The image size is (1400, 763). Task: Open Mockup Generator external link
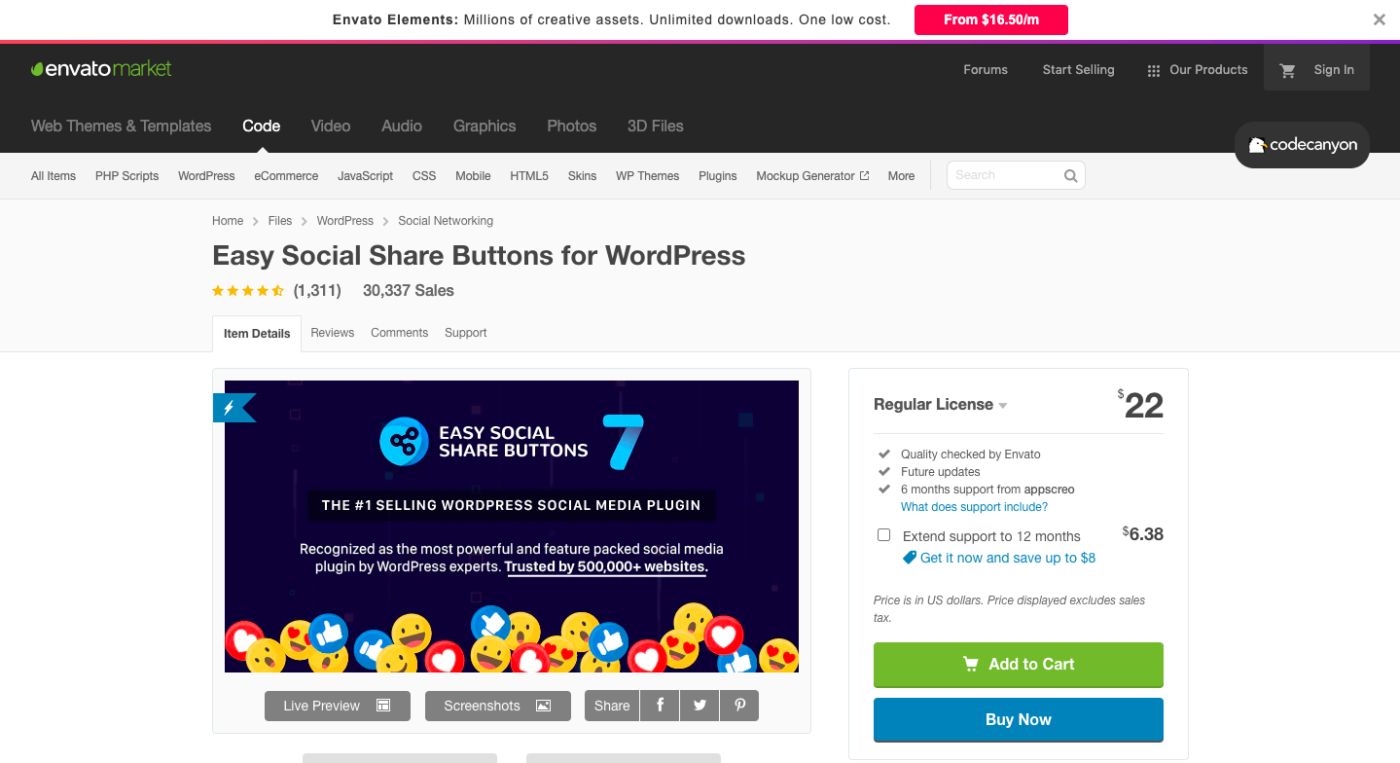(x=812, y=176)
